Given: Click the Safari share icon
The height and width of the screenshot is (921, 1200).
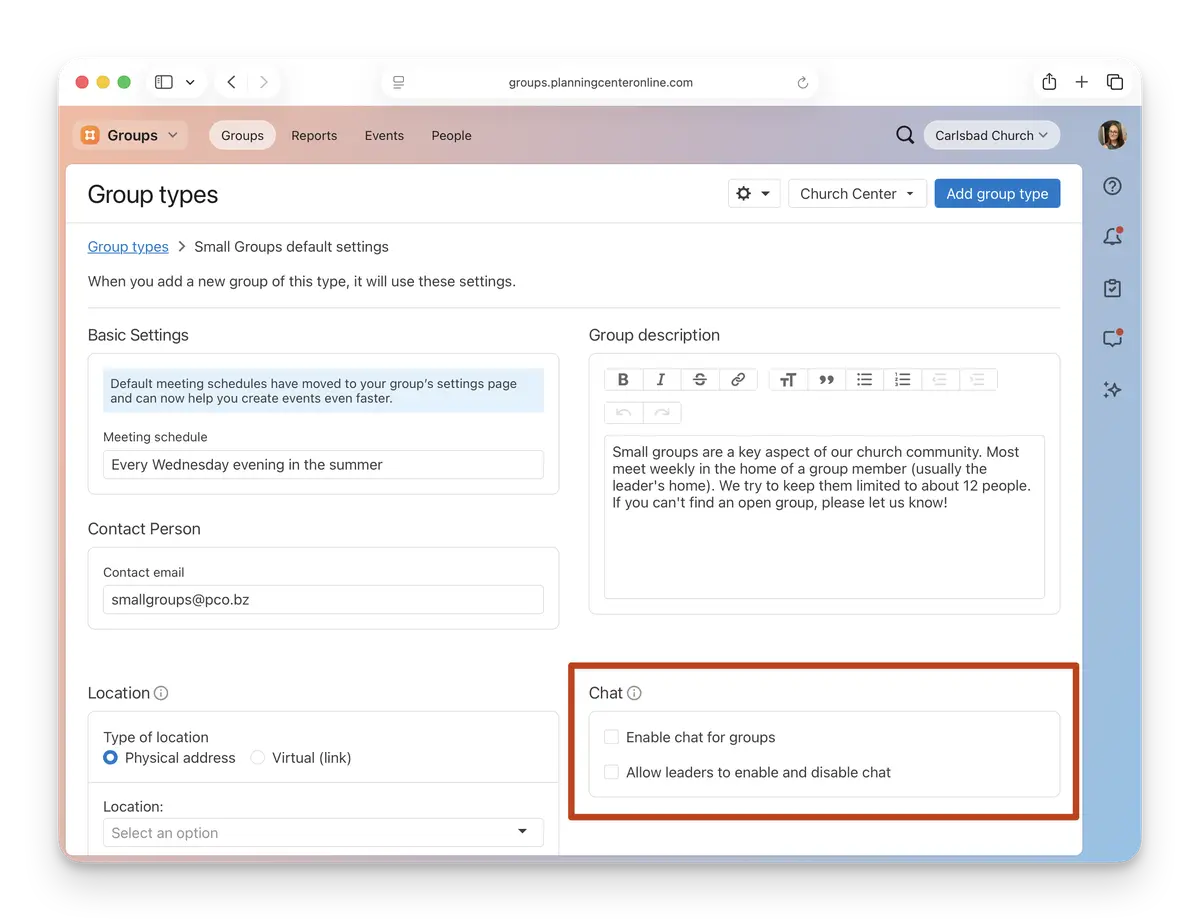Looking at the screenshot, I should point(1049,82).
